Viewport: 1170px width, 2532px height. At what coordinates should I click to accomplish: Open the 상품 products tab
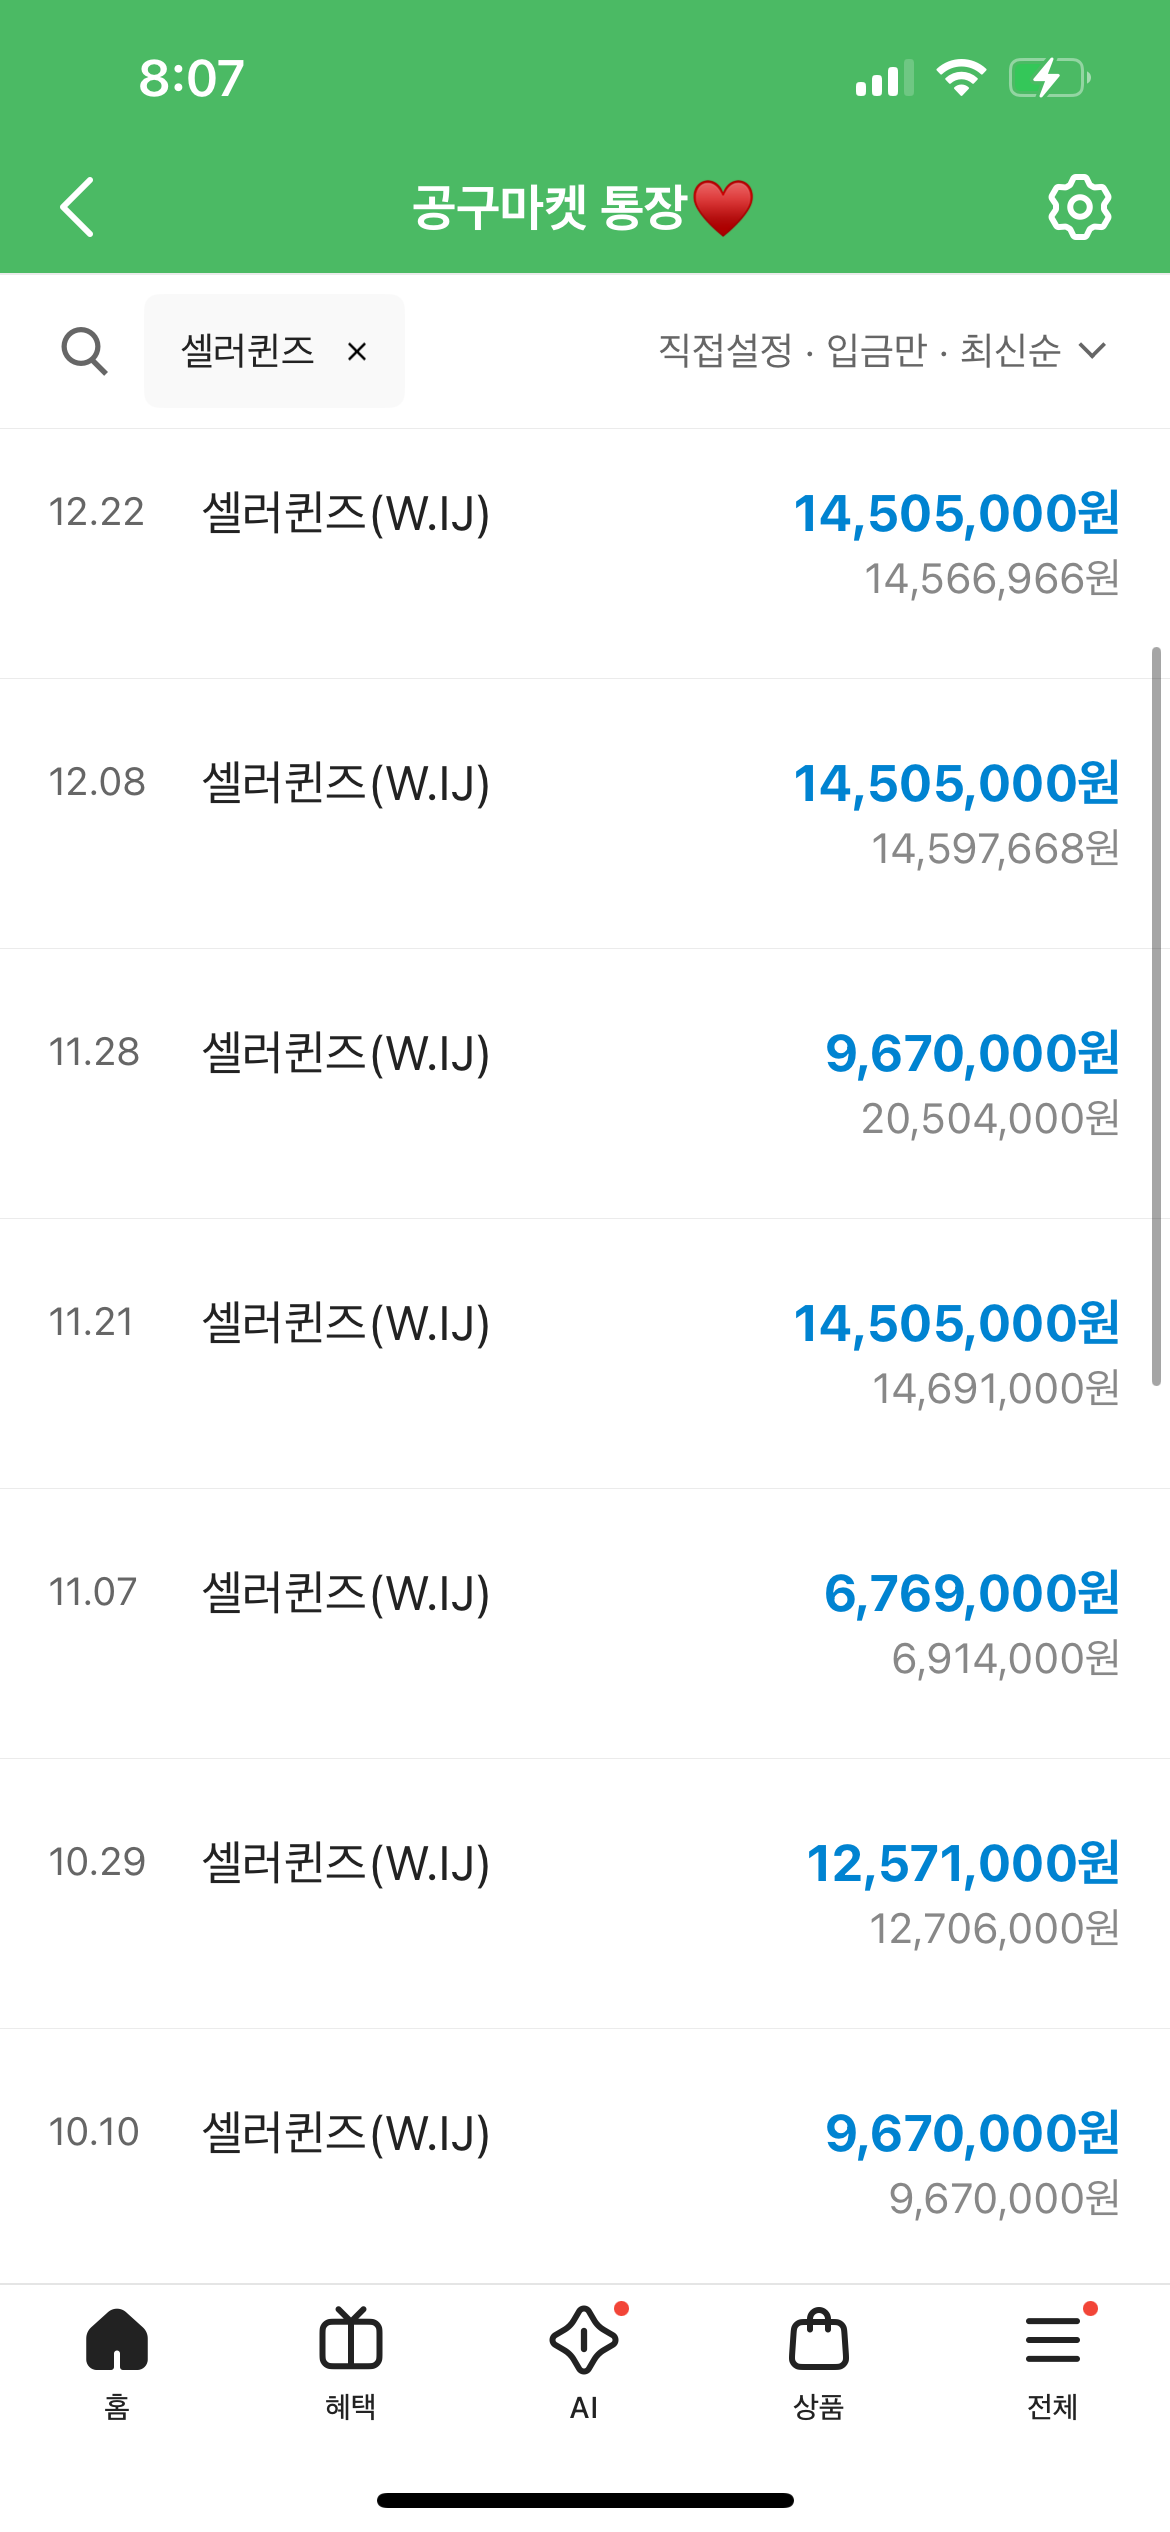pyautogui.click(x=819, y=2364)
